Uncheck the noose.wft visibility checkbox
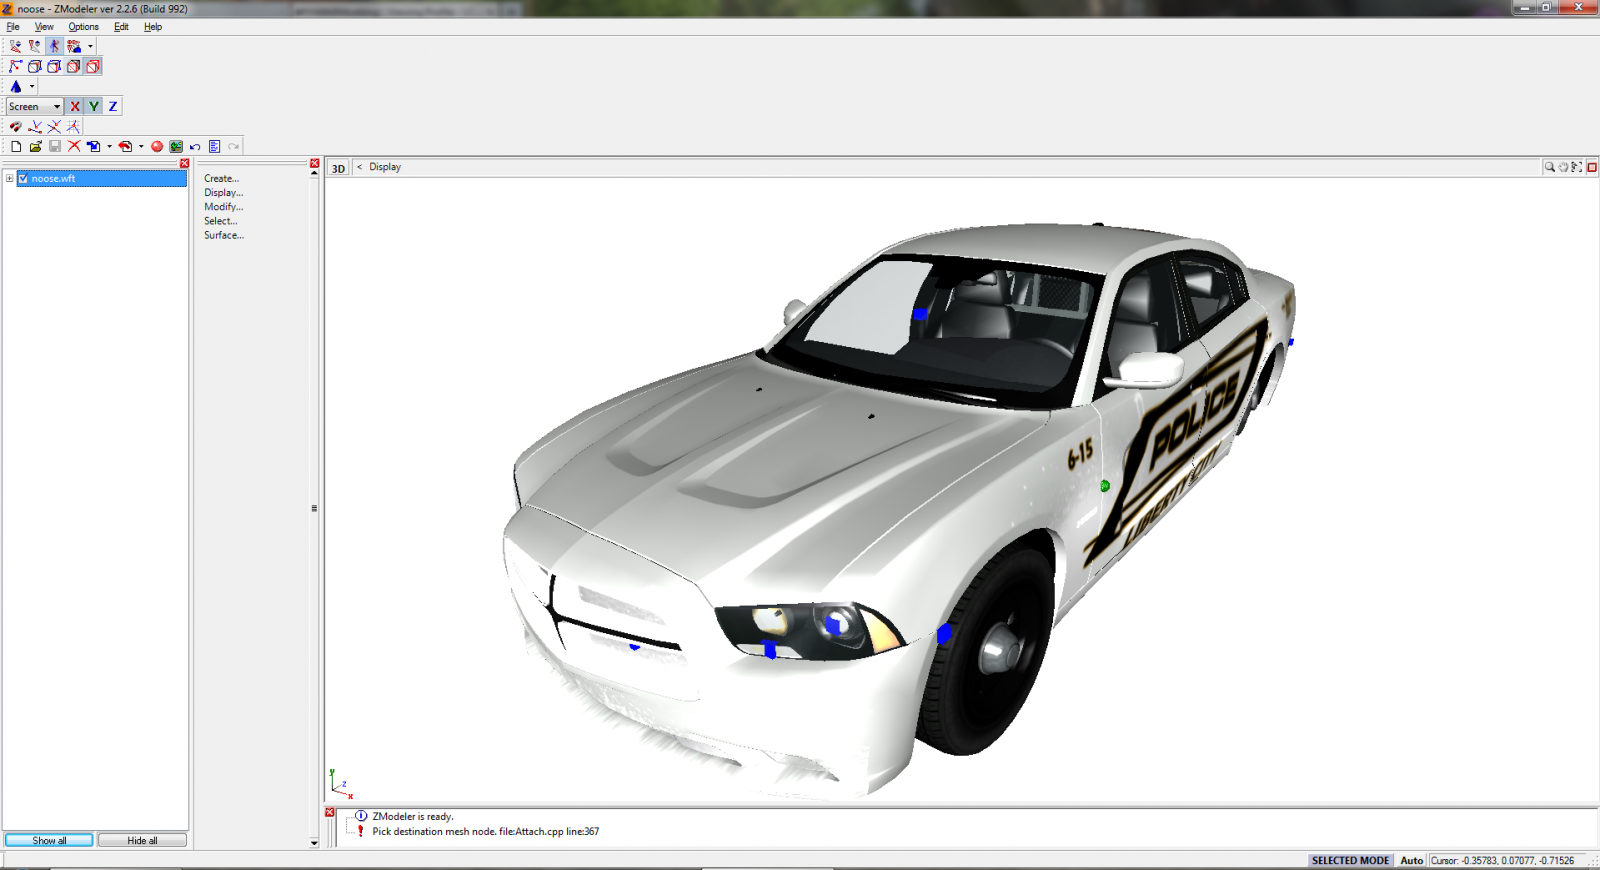This screenshot has width=1600, height=870. point(23,179)
